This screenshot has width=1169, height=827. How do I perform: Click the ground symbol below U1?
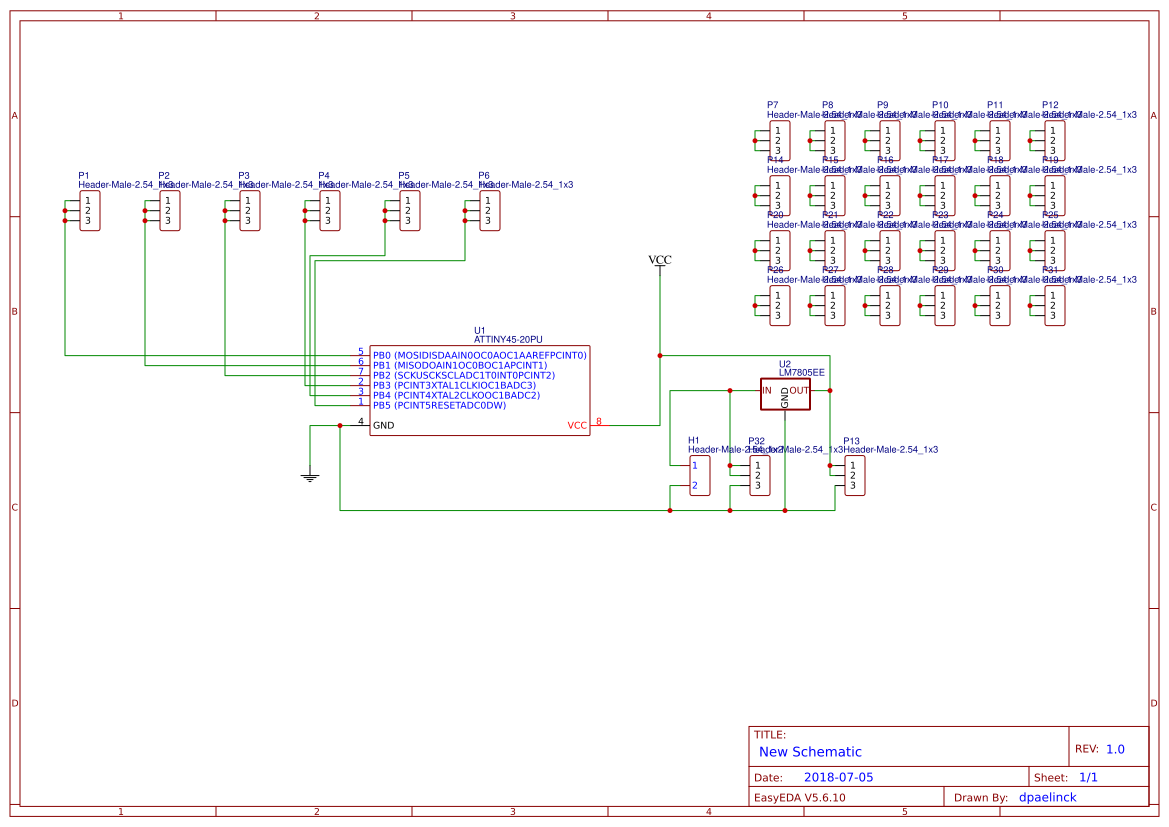click(x=309, y=474)
